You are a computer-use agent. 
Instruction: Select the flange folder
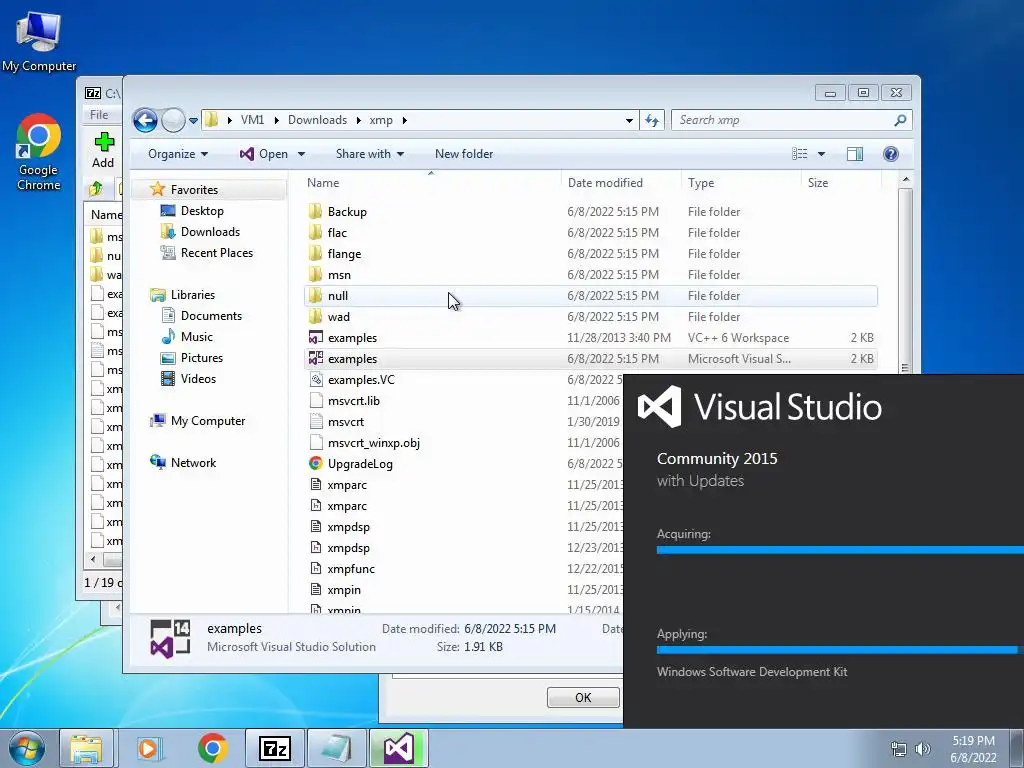pyautogui.click(x=590, y=253)
